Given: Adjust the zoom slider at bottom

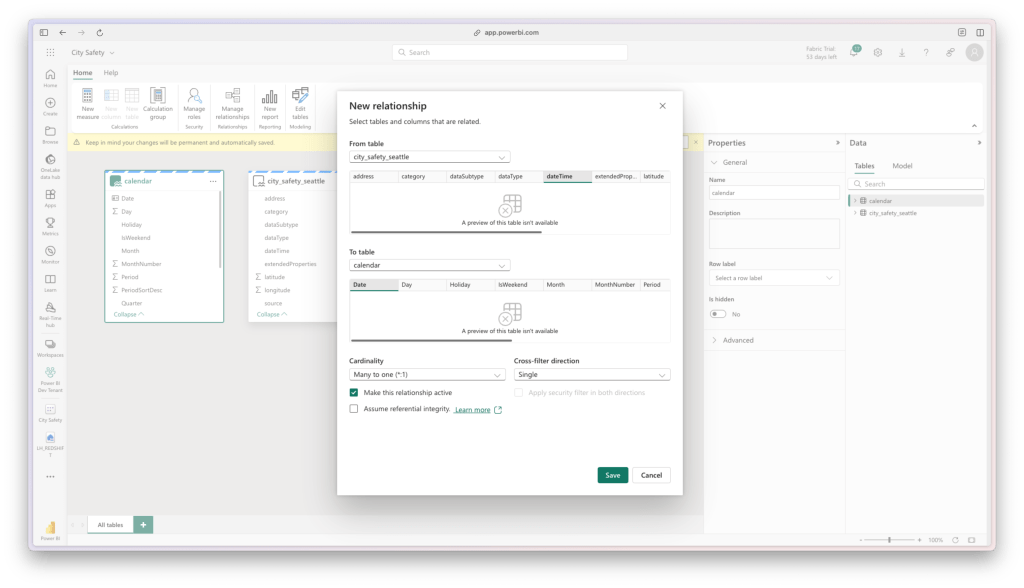Looking at the screenshot, I should (x=889, y=540).
